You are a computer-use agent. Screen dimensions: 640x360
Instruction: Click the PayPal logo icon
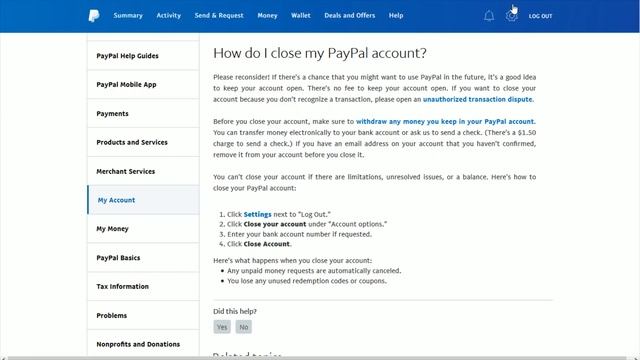coord(93,16)
